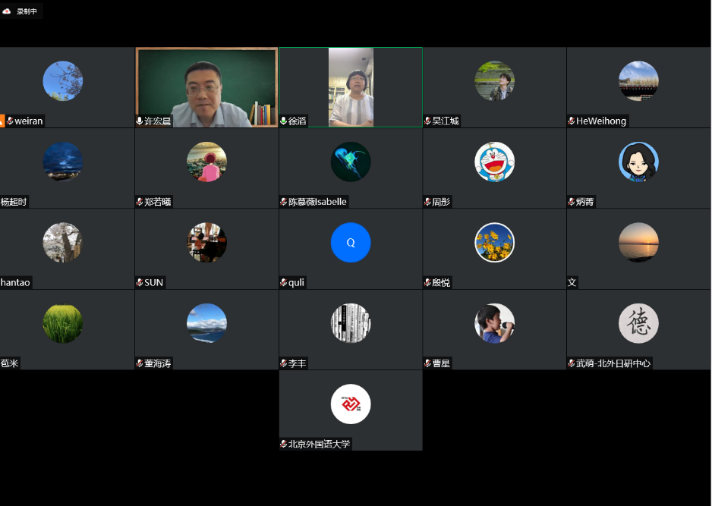Click the microphone icon in the chalkboard video tile

coord(140,121)
